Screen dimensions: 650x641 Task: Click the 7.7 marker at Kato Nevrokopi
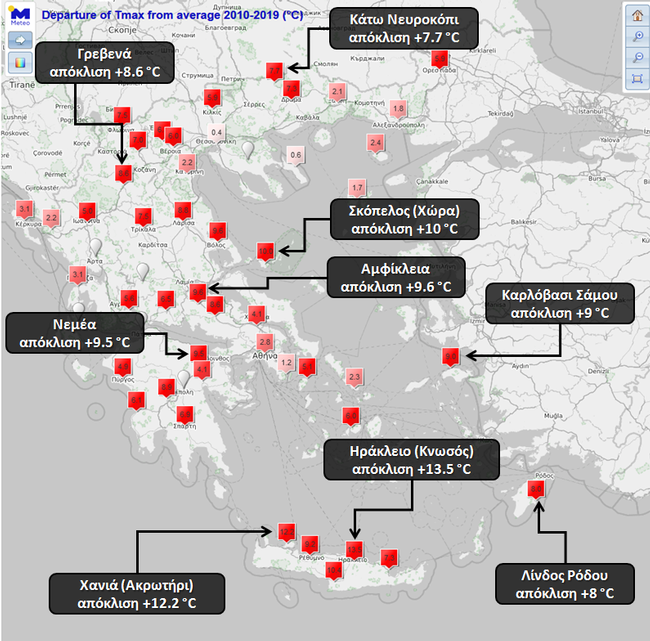click(275, 71)
